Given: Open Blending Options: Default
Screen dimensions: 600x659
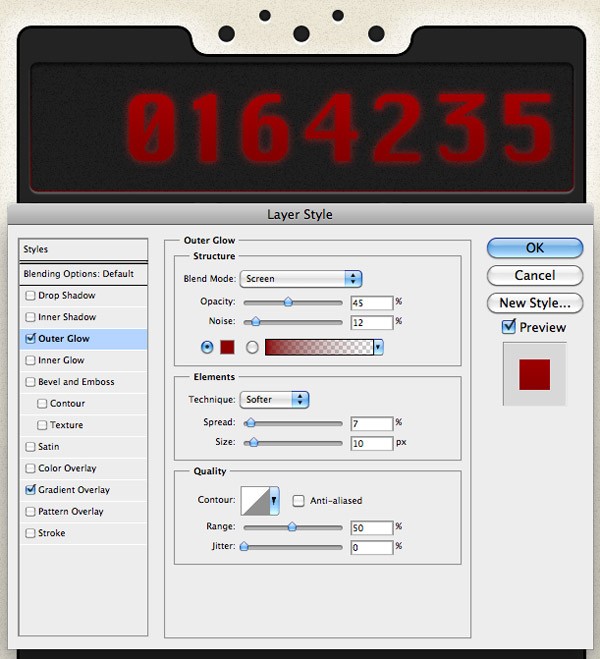Looking at the screenshot, I should point(83,274).
